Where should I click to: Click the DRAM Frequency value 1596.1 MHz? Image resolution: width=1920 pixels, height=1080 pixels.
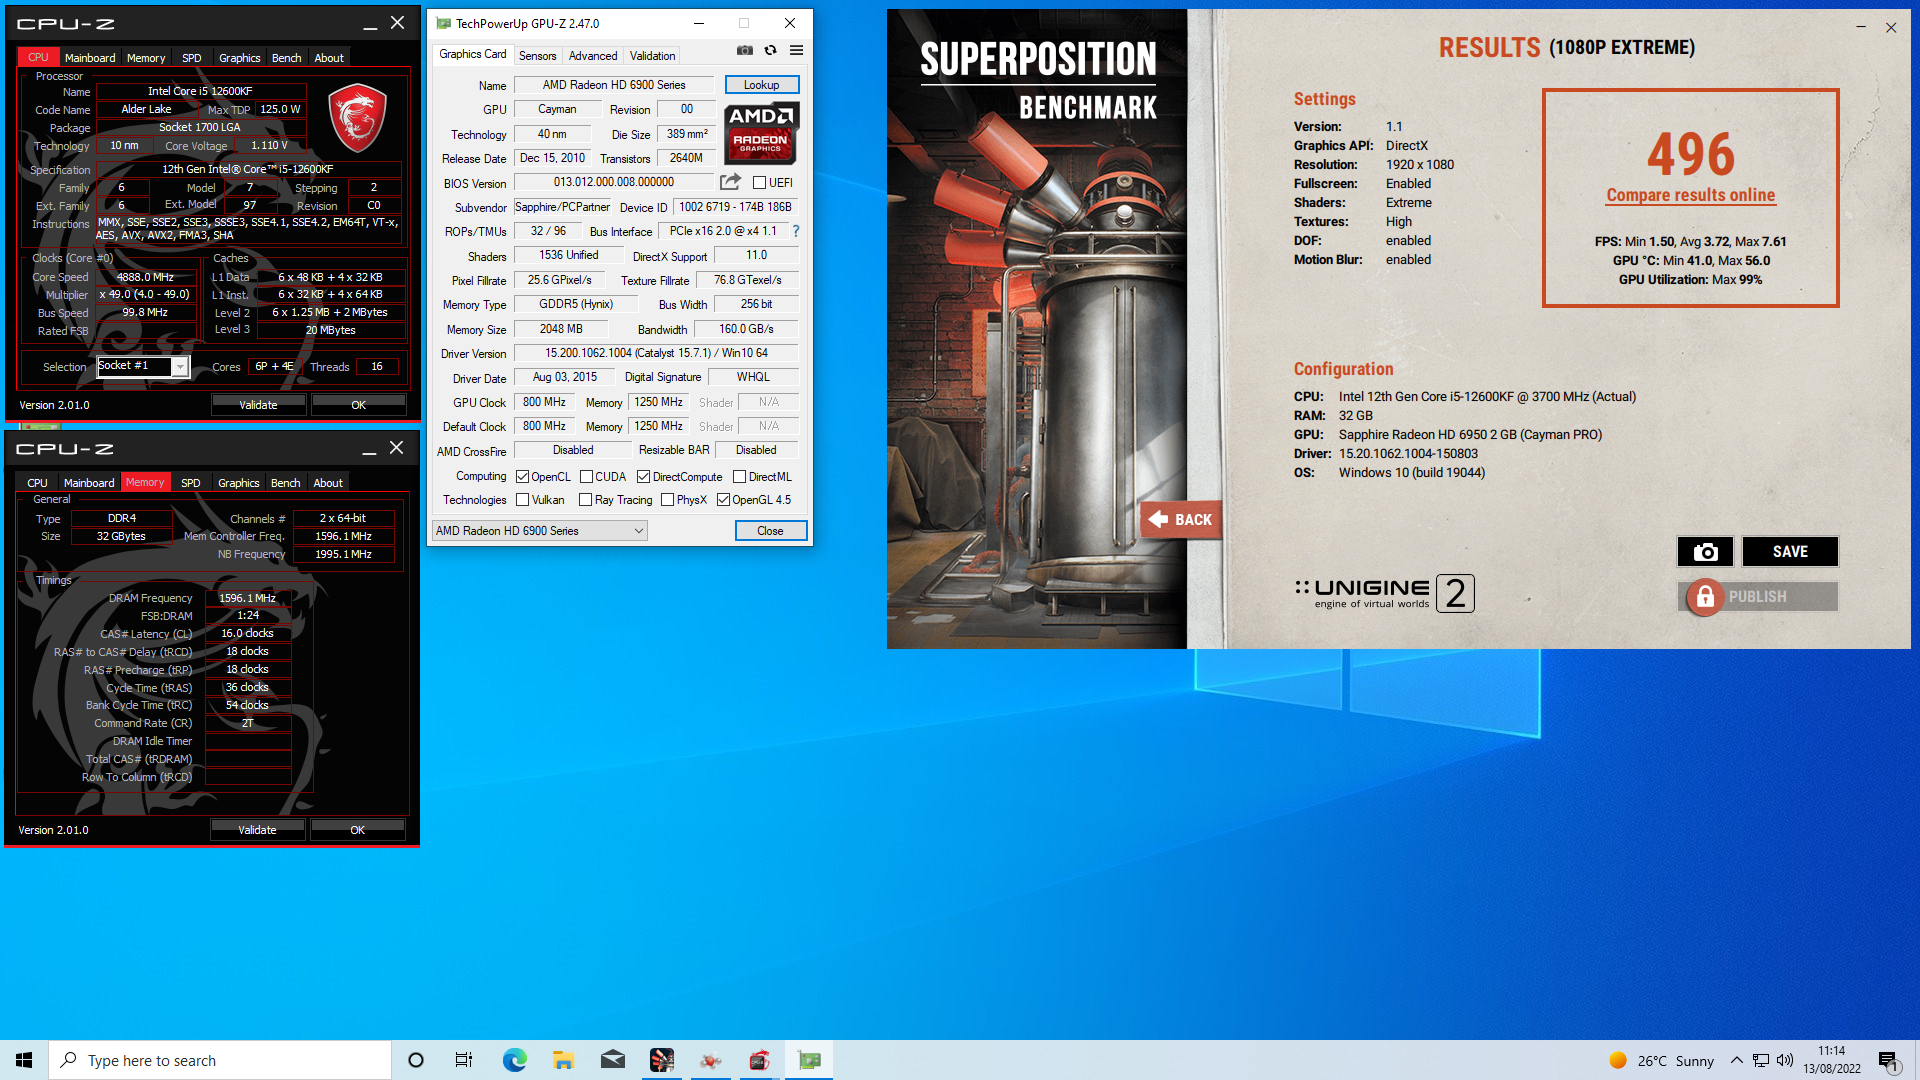[x=248, y=598]
